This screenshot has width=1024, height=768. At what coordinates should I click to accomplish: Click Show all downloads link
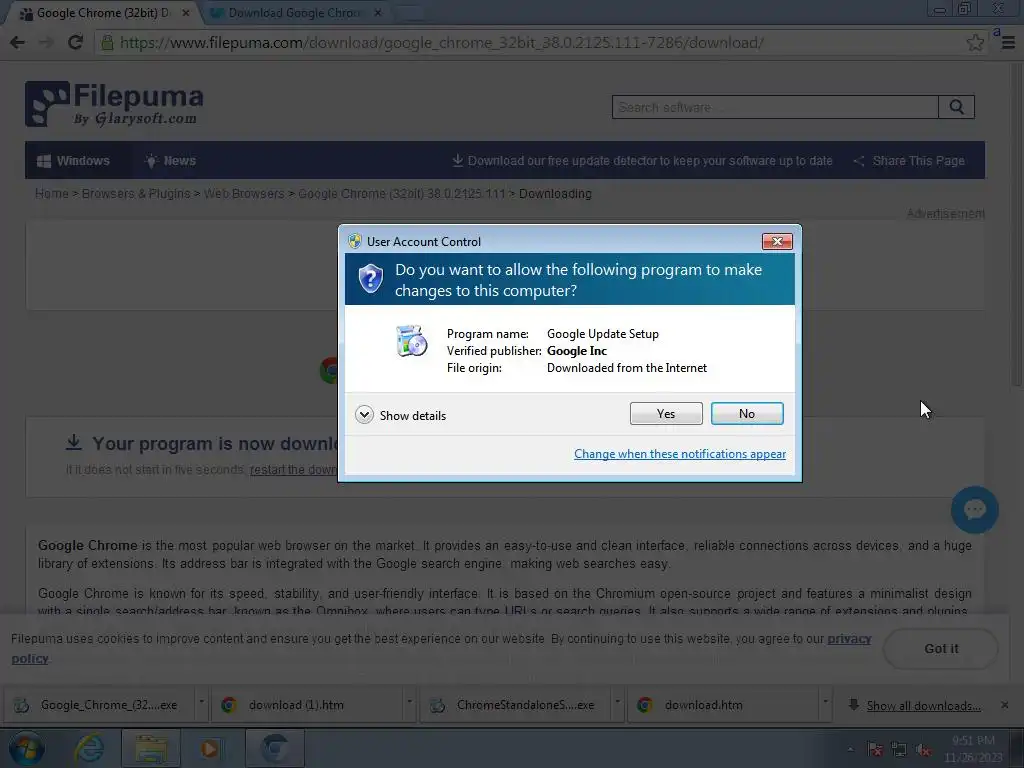(x=923, y=706)
